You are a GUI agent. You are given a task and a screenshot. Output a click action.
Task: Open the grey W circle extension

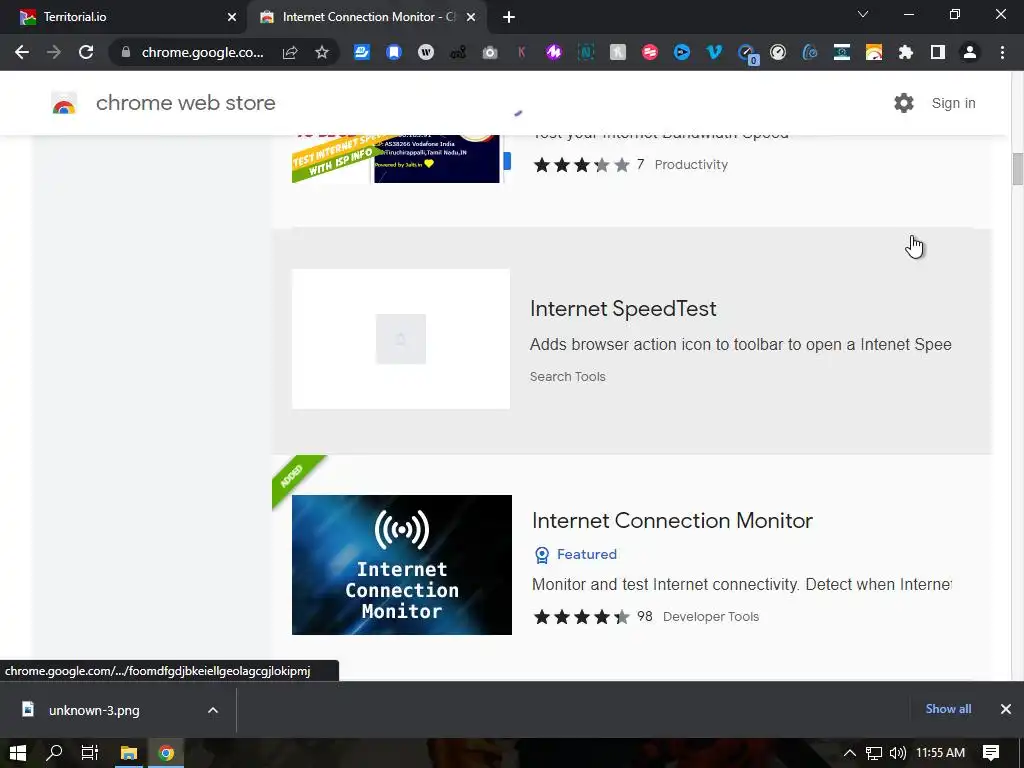click(x=426, y=52)
